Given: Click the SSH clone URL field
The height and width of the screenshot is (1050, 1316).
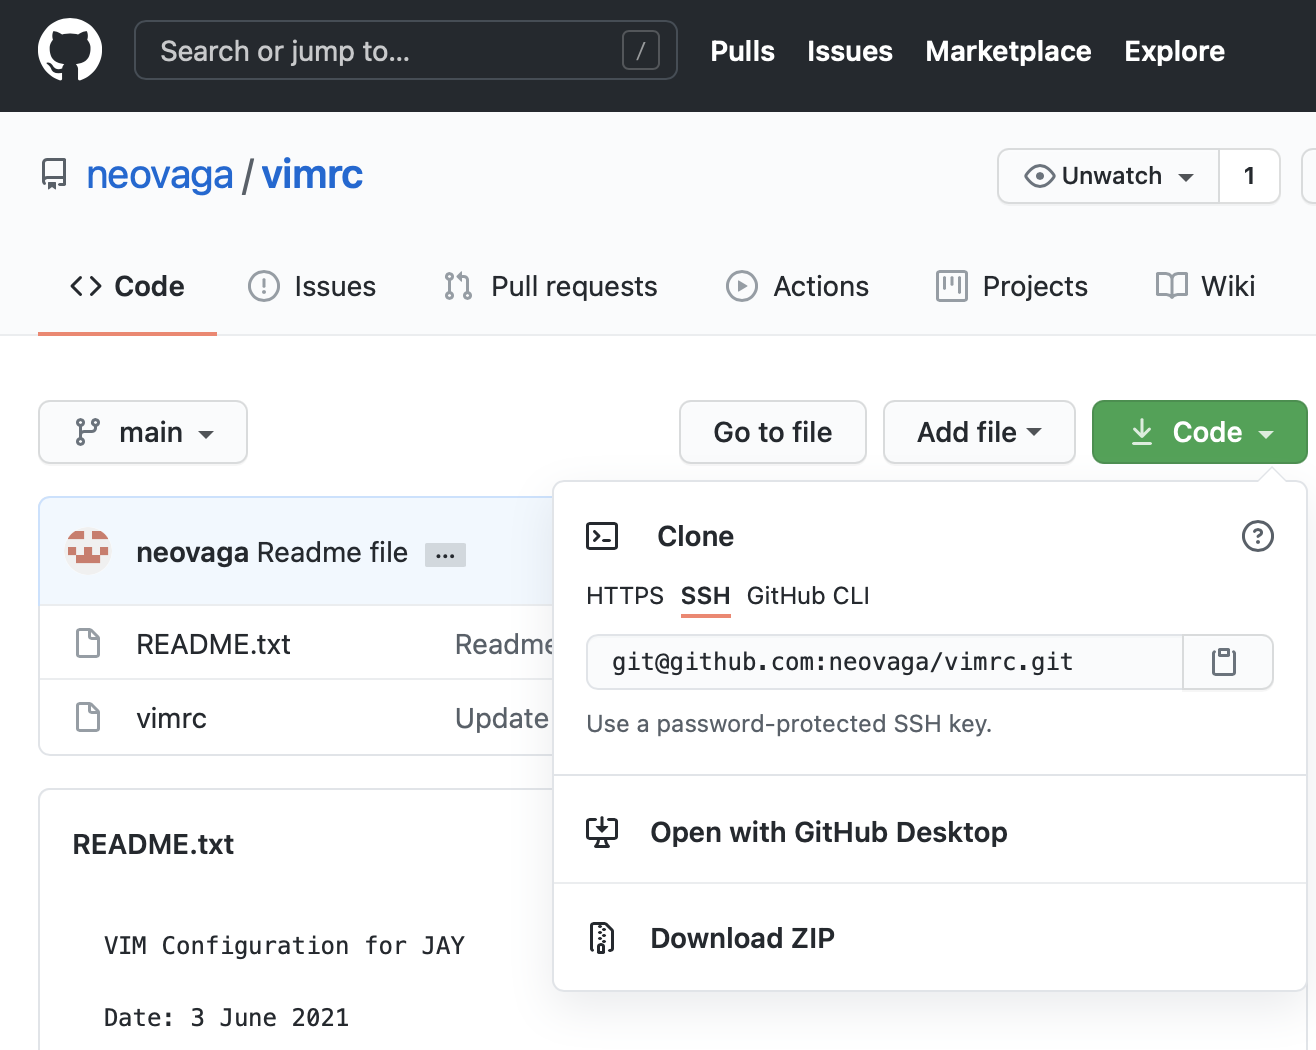Looking at the screenshot, I should (884, 662).
